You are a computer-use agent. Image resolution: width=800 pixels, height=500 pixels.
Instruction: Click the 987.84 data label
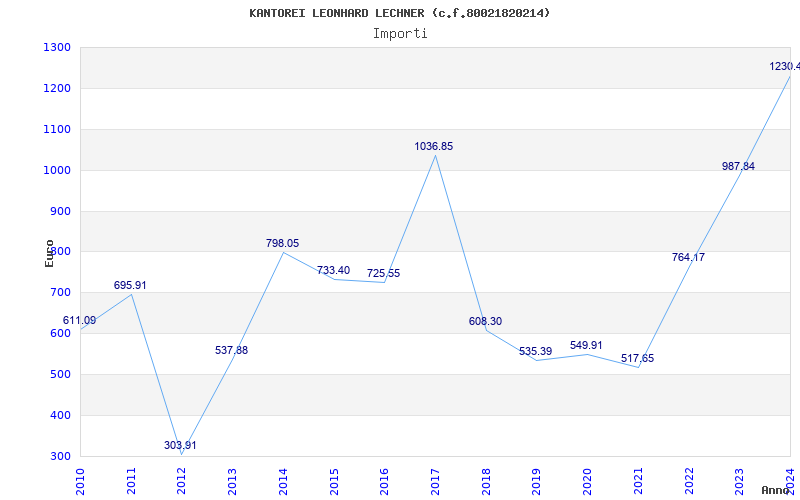[x=738, y=166]
